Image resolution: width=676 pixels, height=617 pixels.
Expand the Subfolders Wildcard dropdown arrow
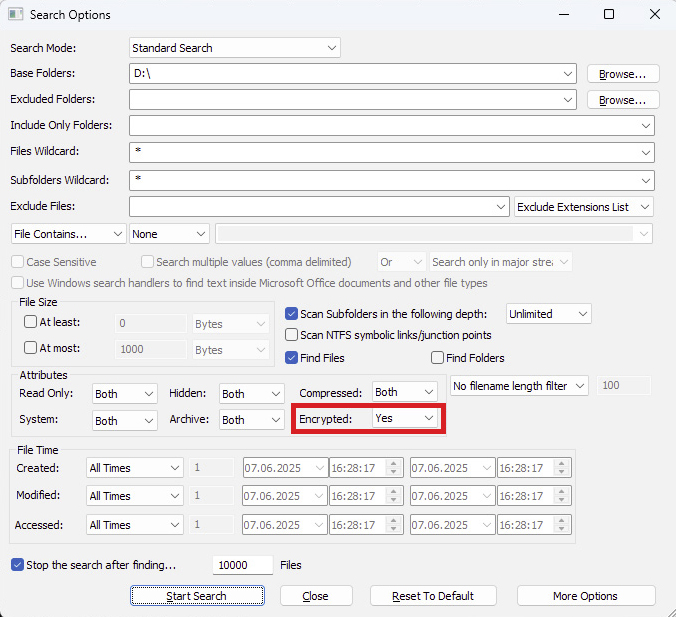645,181
